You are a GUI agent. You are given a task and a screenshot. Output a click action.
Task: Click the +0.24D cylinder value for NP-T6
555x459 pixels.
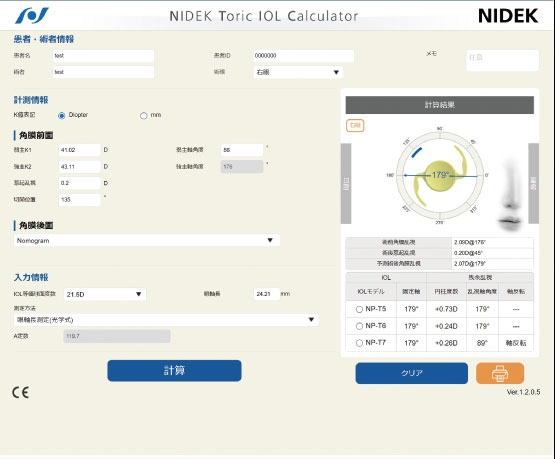coord(446,326)
